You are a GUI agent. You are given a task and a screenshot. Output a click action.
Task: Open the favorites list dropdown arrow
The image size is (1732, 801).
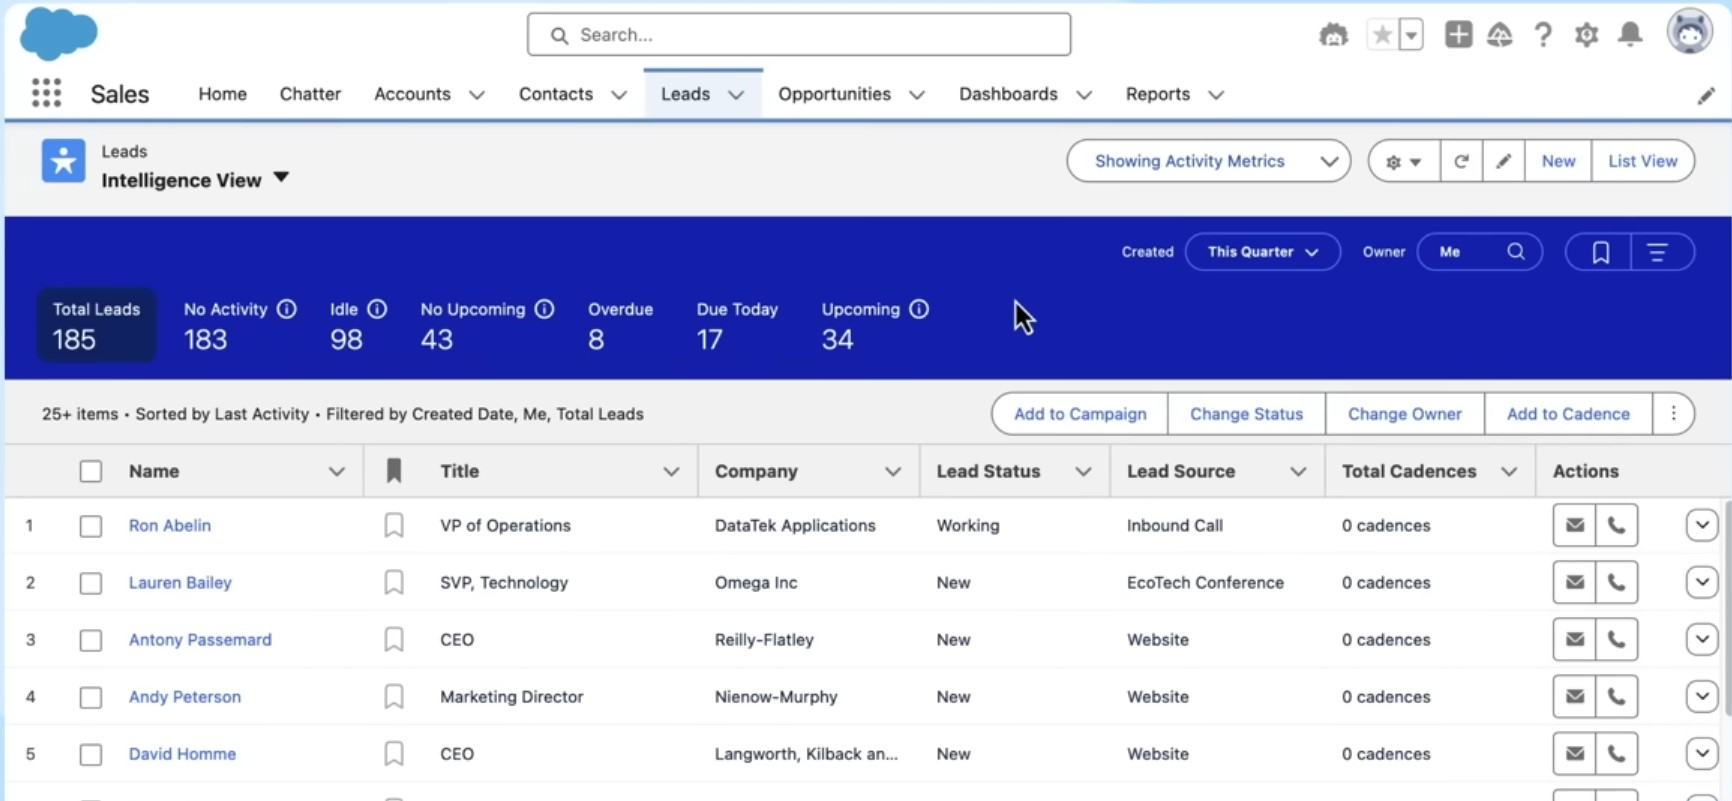pos(1411,35)
